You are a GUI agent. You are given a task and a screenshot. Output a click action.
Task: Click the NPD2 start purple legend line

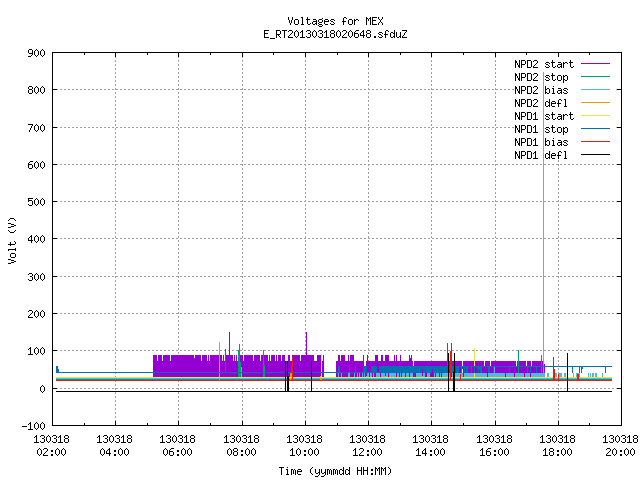coord(595,64)
